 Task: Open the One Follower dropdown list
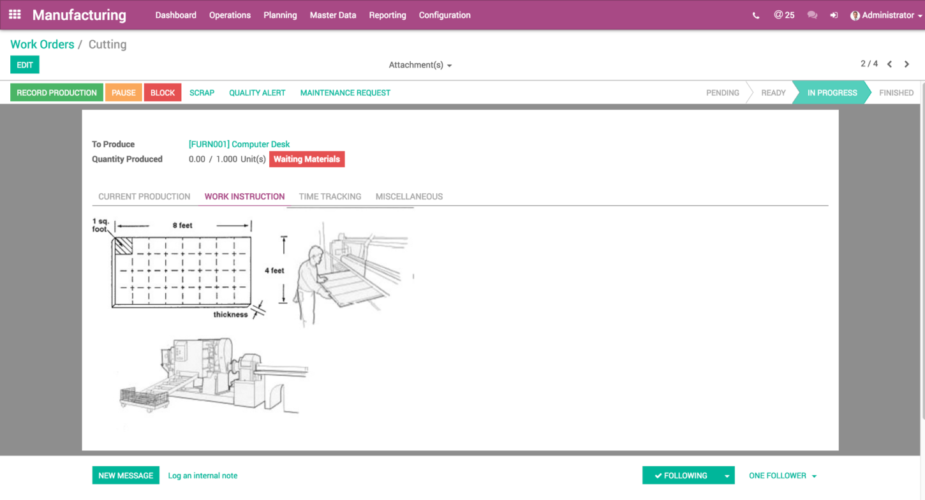(x=783, y=476)
